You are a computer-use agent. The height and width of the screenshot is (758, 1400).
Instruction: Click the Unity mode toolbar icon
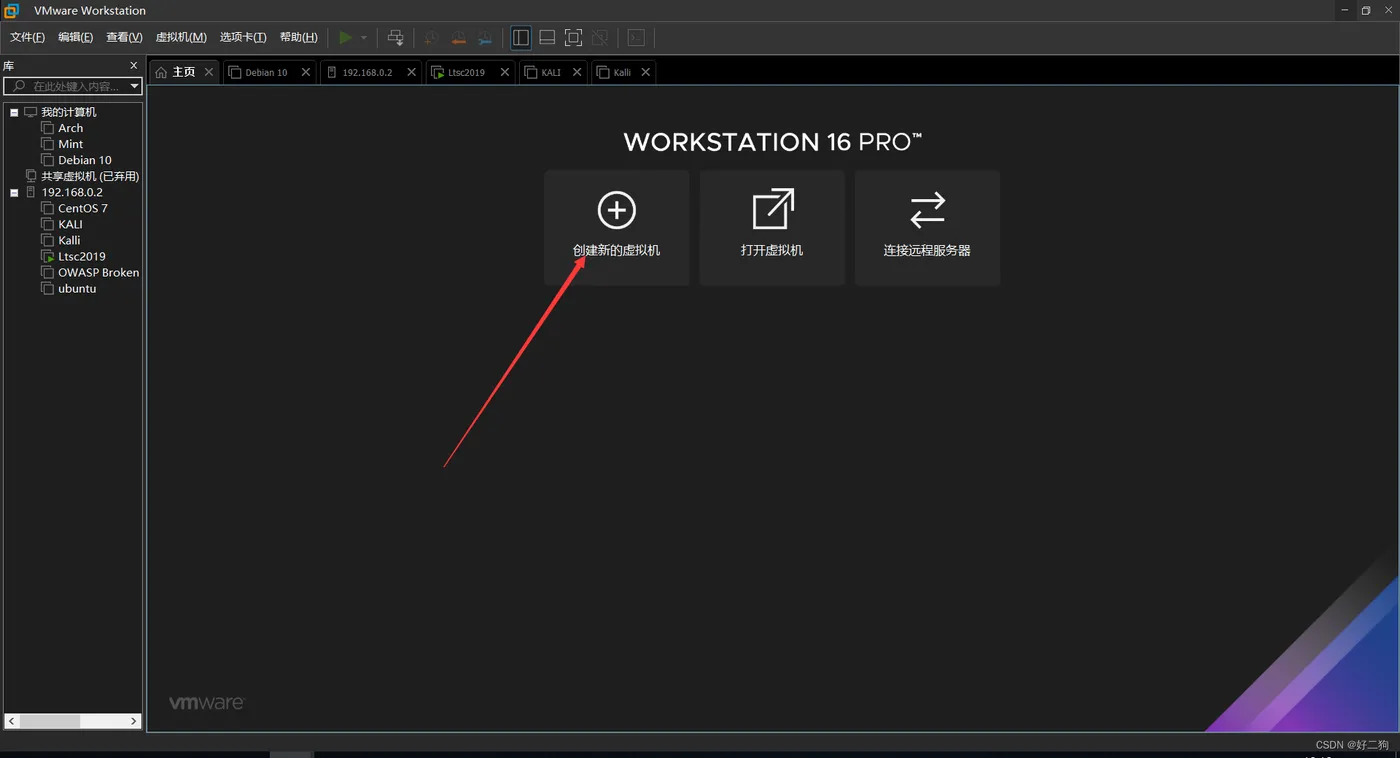[600, 38]
